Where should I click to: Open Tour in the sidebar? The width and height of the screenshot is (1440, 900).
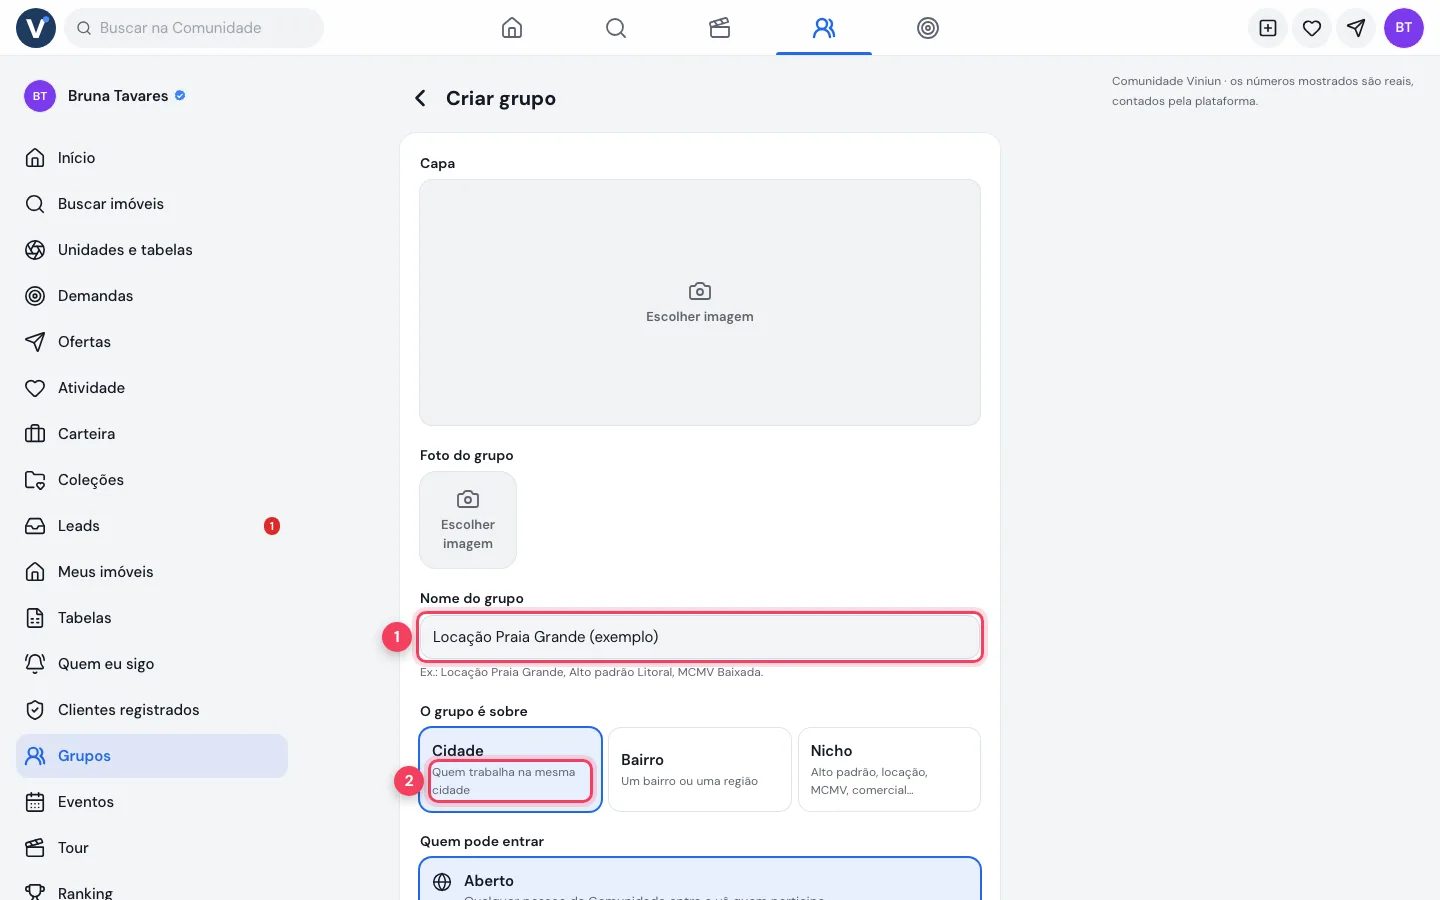pos(152,848)
